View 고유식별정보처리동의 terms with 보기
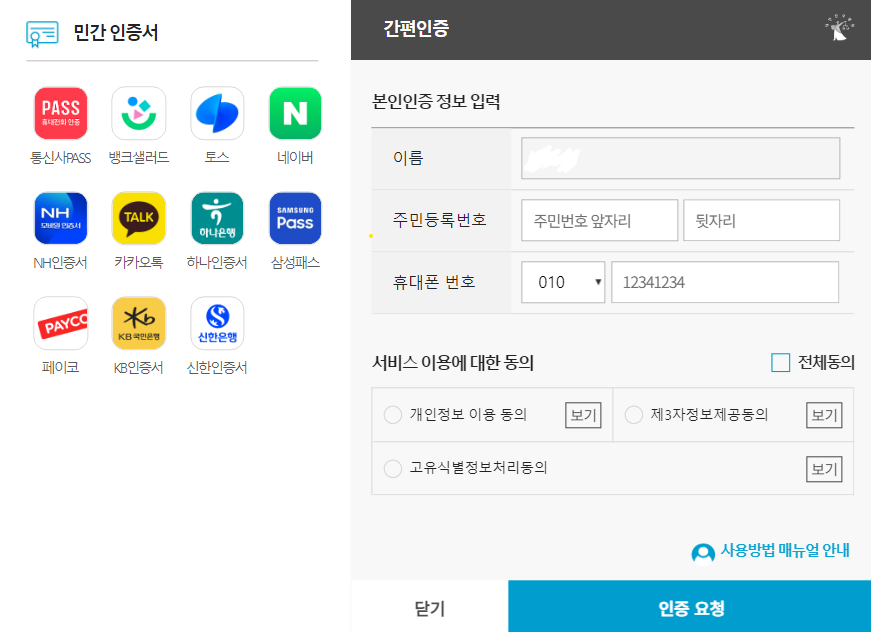This screenshot has width=871, height=632. point(824,469)
